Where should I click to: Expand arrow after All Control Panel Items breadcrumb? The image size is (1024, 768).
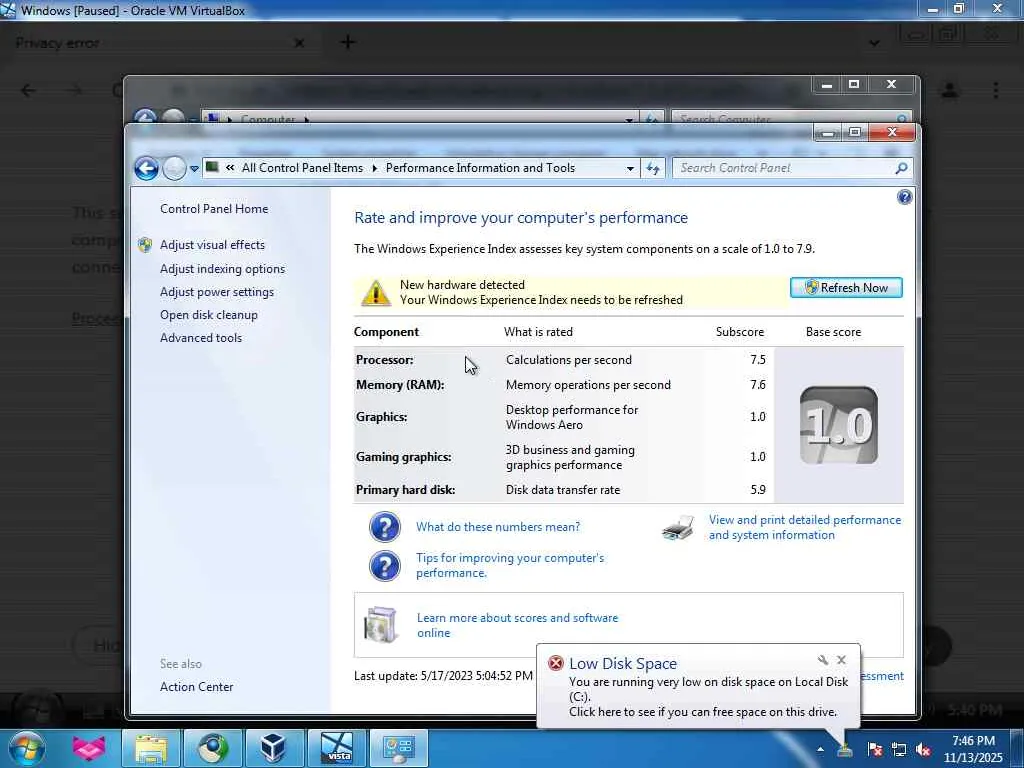(375, 168)
